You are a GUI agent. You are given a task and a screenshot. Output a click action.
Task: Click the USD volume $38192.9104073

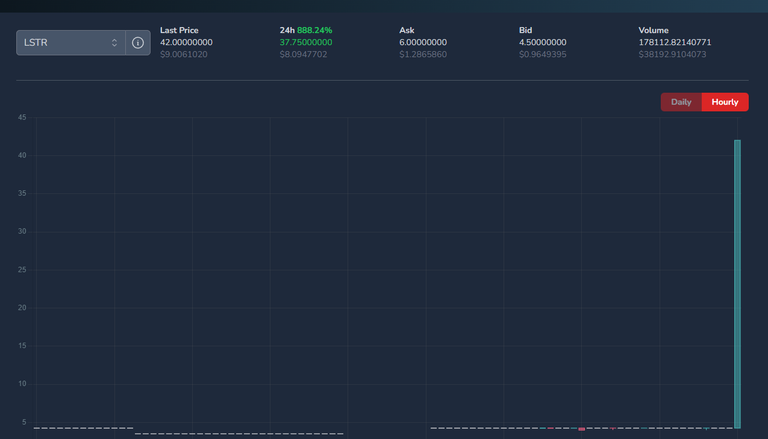pos(672,54)
